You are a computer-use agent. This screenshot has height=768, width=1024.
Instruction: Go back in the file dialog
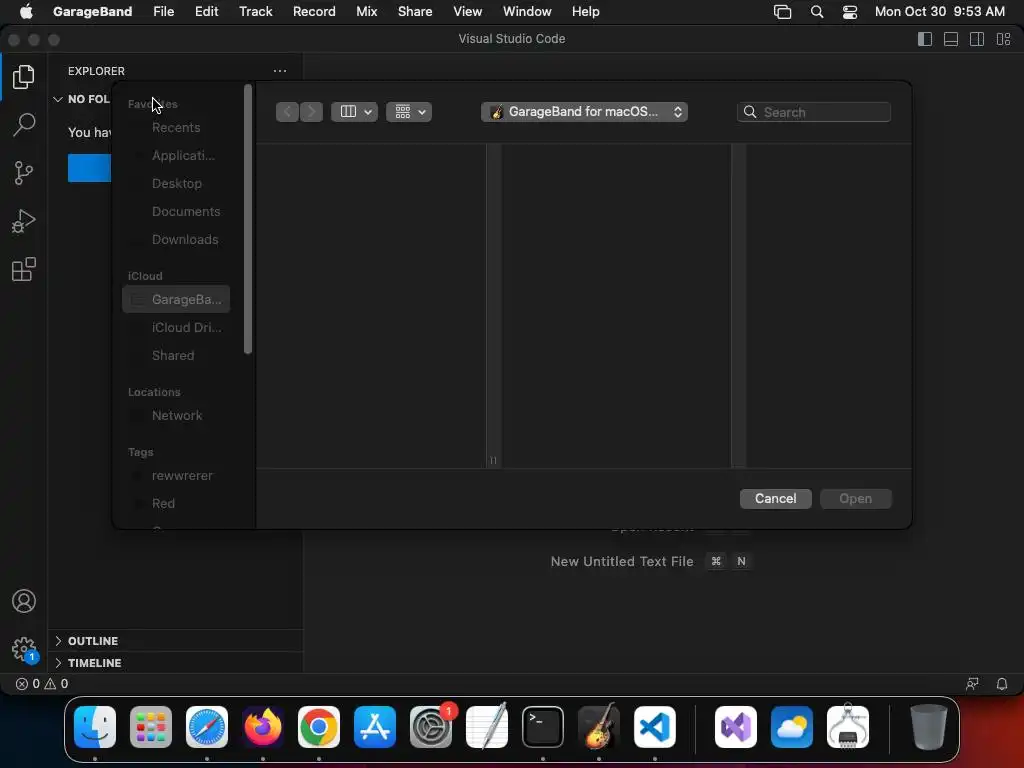point(287,112)
